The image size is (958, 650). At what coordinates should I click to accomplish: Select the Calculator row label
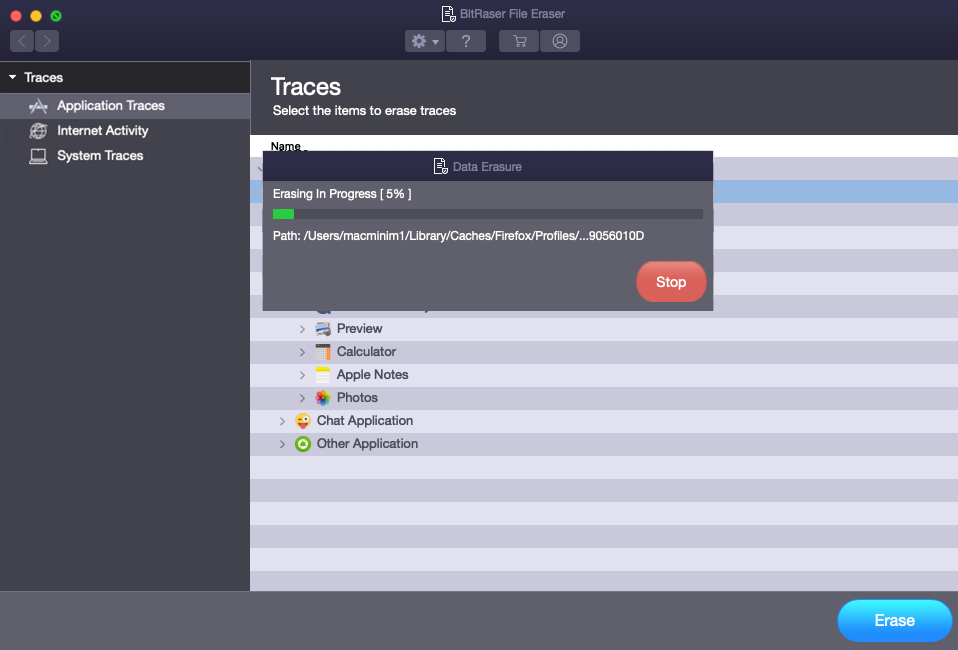tap(366, 352)
